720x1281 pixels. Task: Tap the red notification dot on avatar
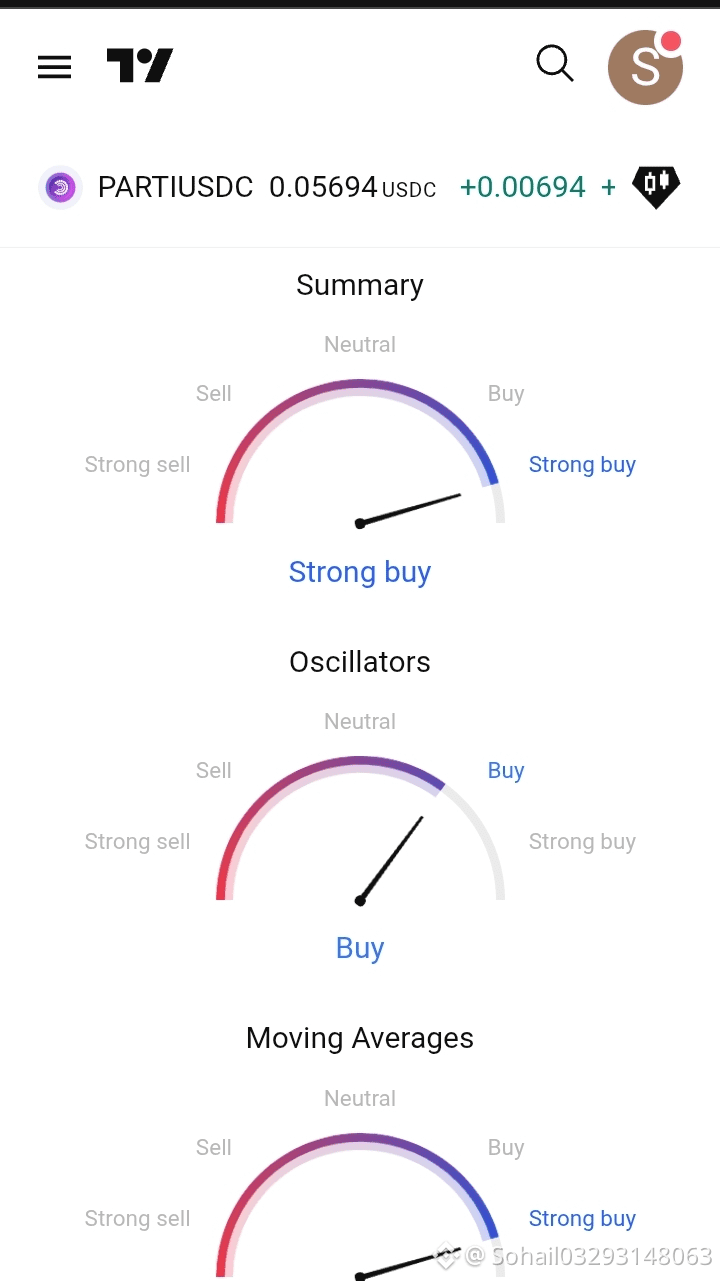click(x=671, y=42)
